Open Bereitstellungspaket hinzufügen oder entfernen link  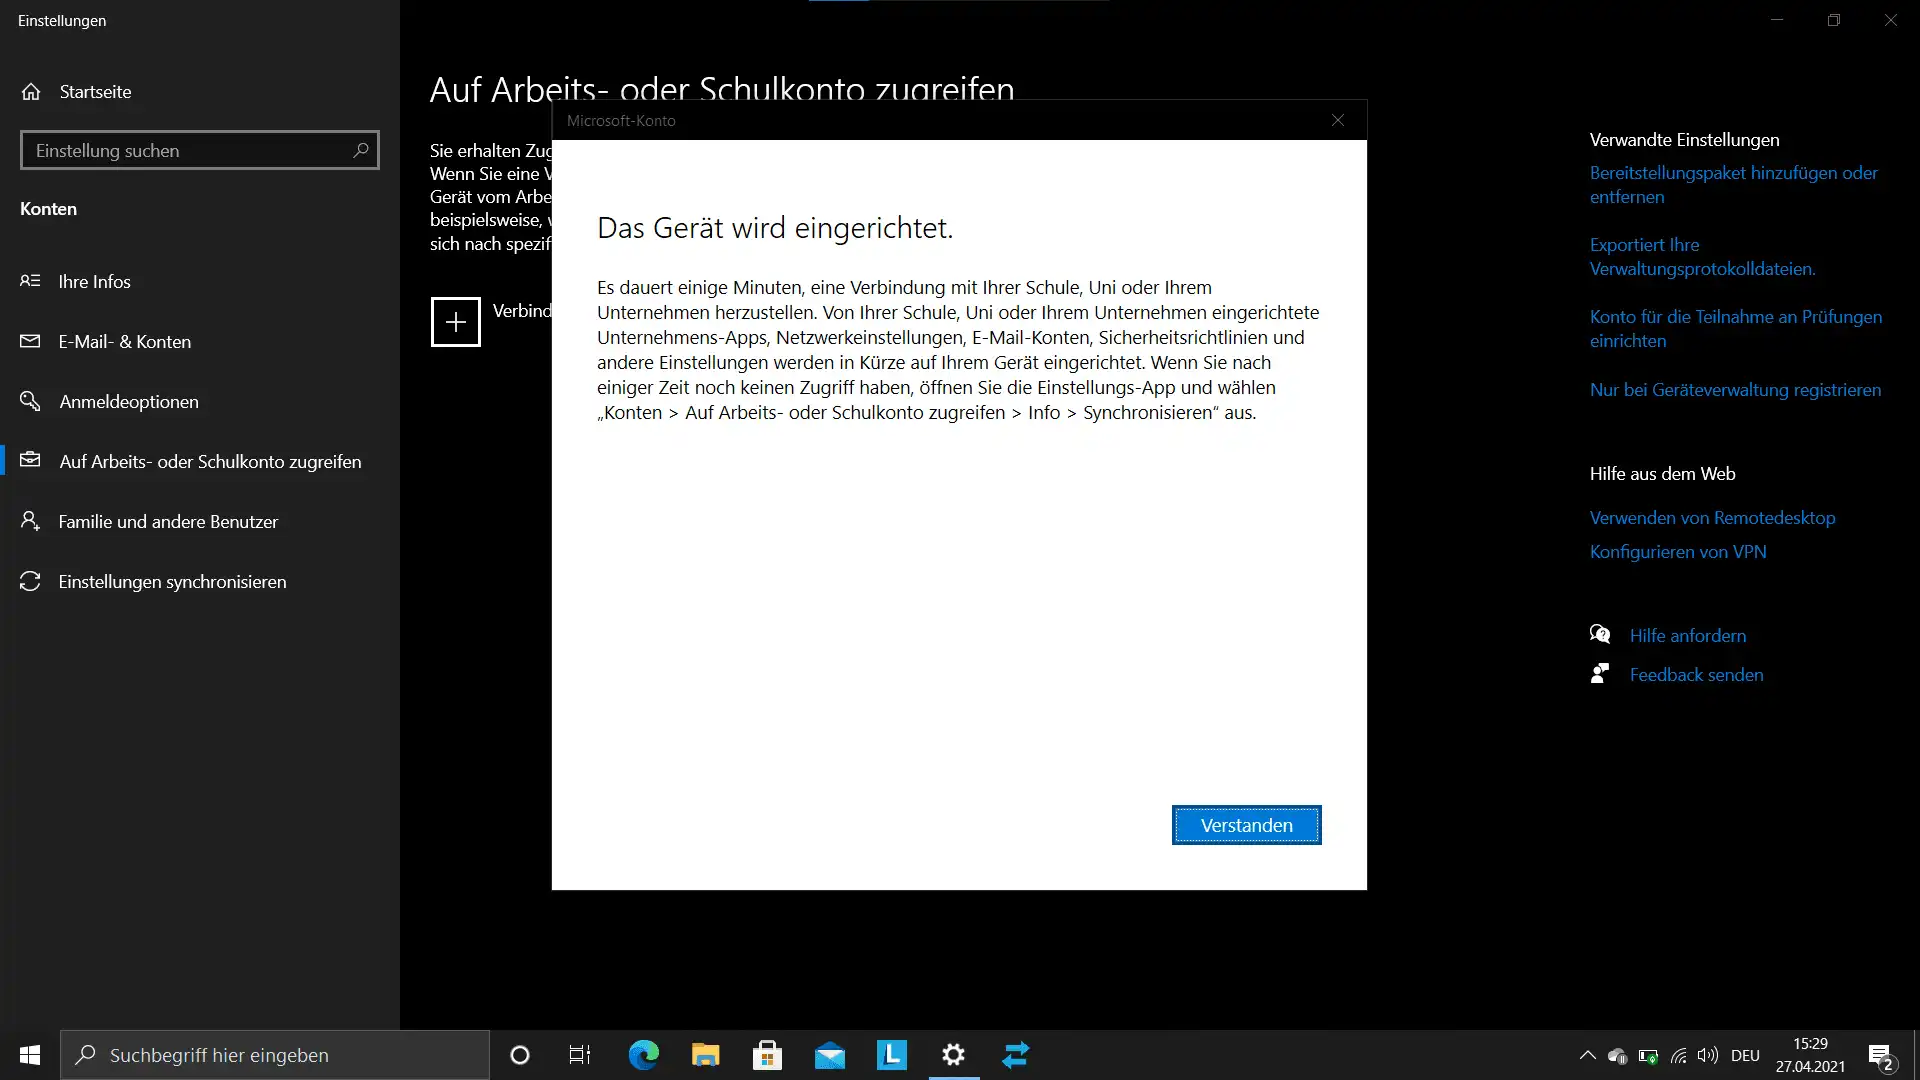(1734, 185)
